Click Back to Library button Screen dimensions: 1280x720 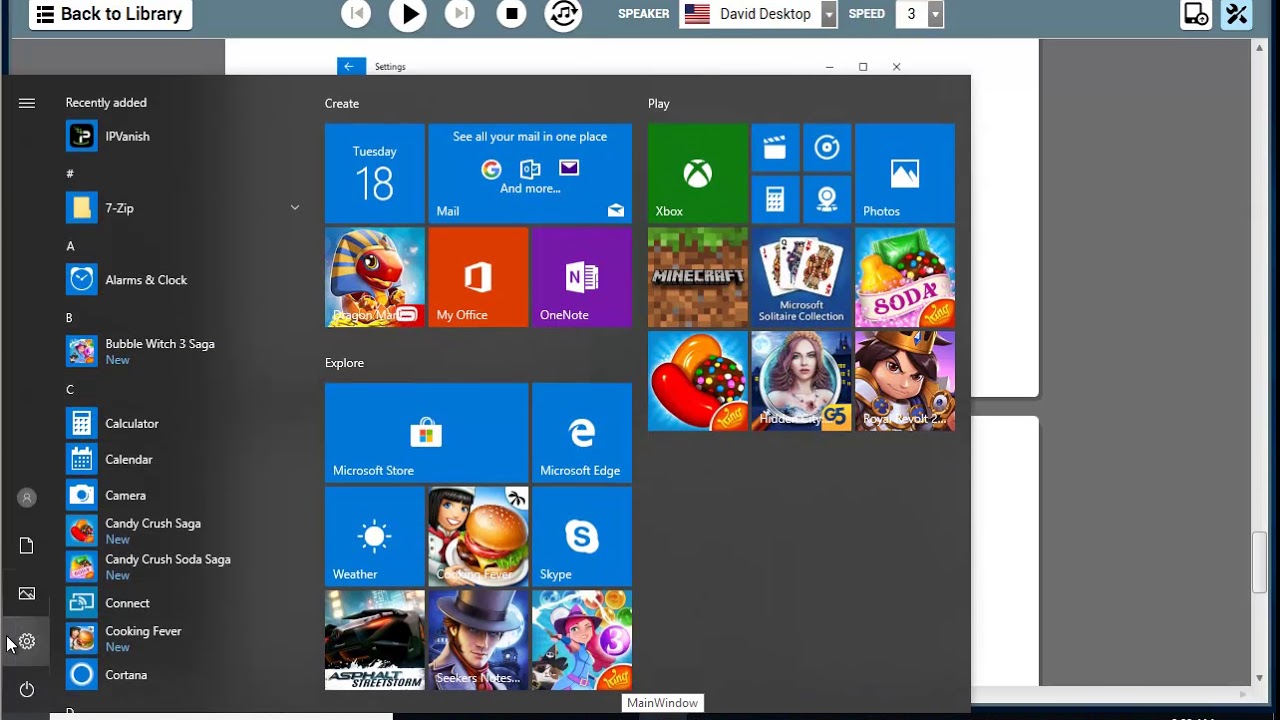coord(110,14)
